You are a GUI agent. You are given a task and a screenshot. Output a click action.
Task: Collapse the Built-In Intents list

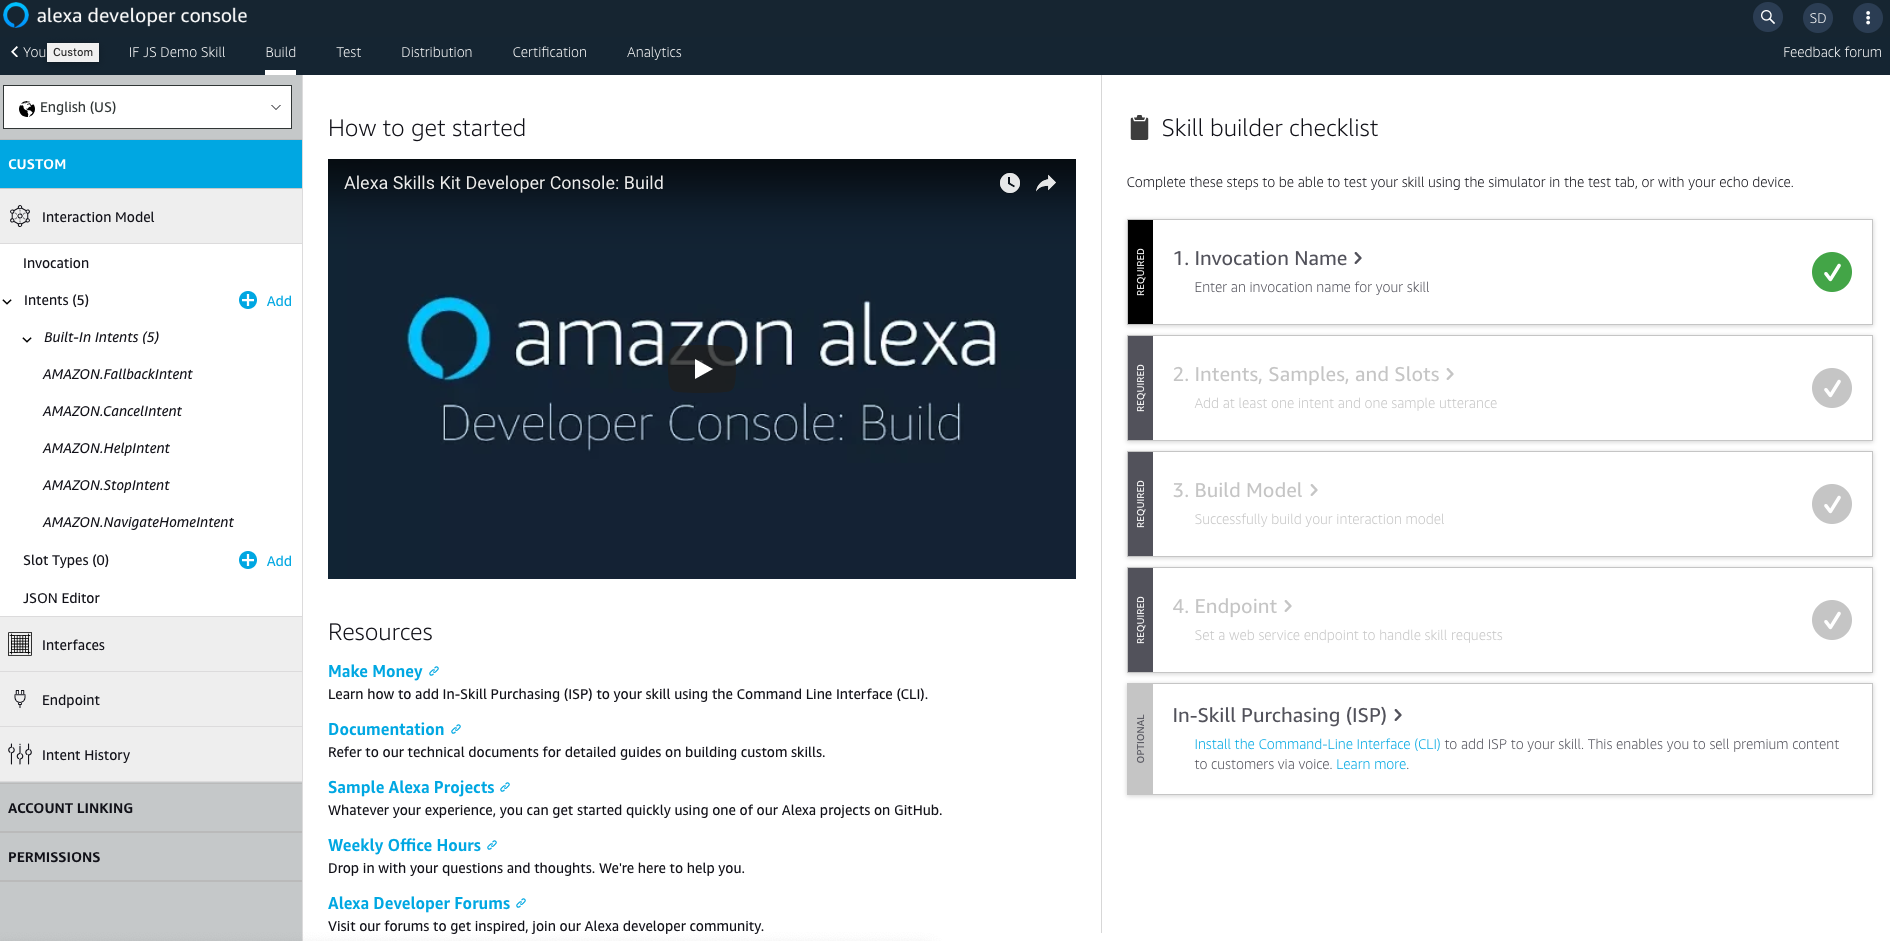pyautogui.click(x=27, y=337)
